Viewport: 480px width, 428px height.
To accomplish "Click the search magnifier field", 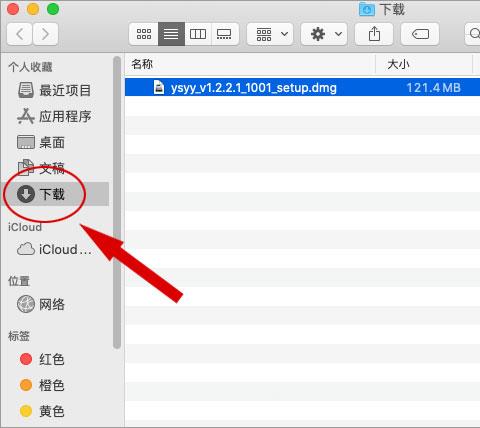I will coord(473,34).
